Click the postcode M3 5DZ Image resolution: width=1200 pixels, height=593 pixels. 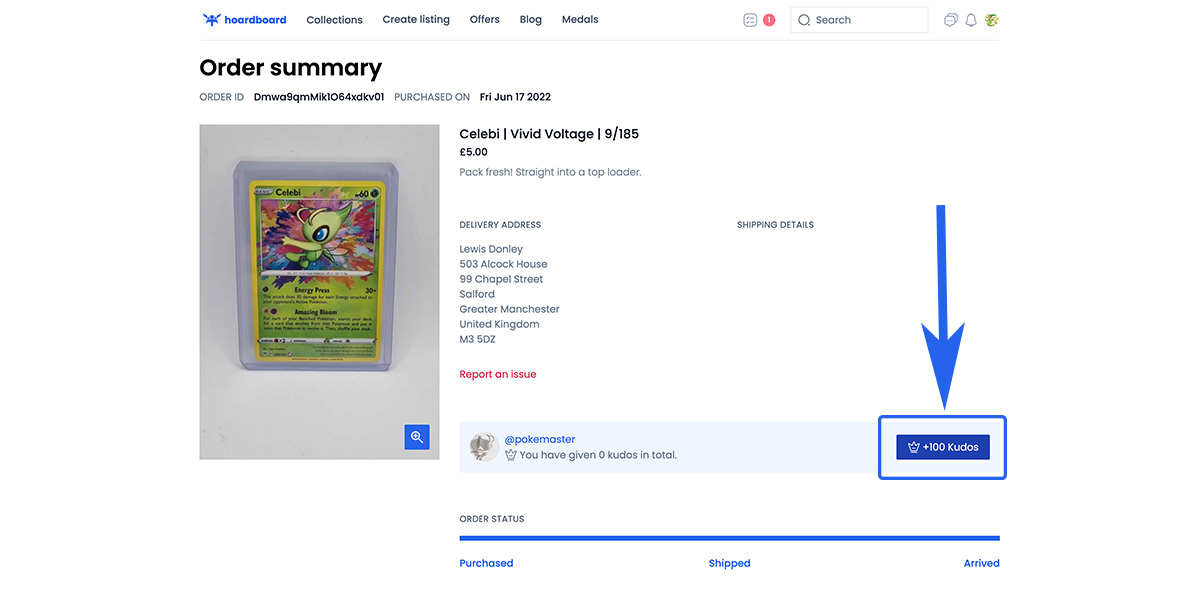tap(477, 339)
